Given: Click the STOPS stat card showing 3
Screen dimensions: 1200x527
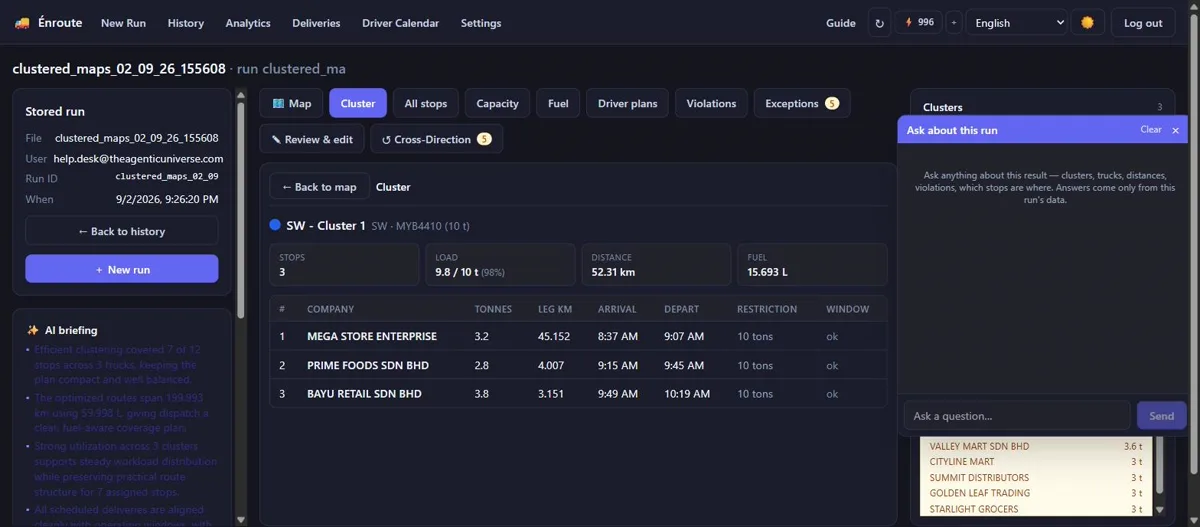Looking at the screenshot, I should [x=344, y=265].
